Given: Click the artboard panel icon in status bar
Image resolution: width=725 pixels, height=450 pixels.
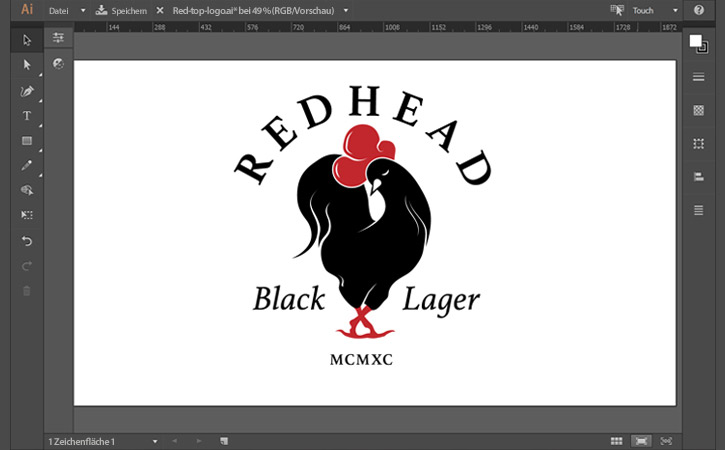Looking at the screenshot, I should point(224,441).
